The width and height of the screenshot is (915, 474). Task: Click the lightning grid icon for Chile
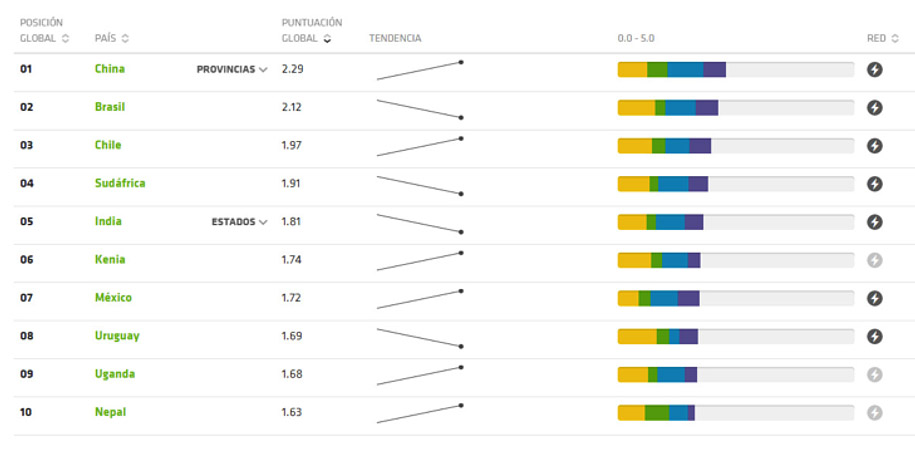[875, 146]
